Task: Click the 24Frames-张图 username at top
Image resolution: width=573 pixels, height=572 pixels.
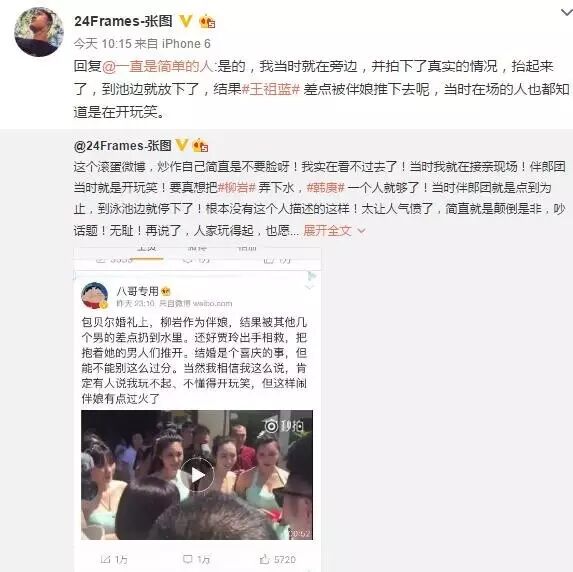Action: 123,21
